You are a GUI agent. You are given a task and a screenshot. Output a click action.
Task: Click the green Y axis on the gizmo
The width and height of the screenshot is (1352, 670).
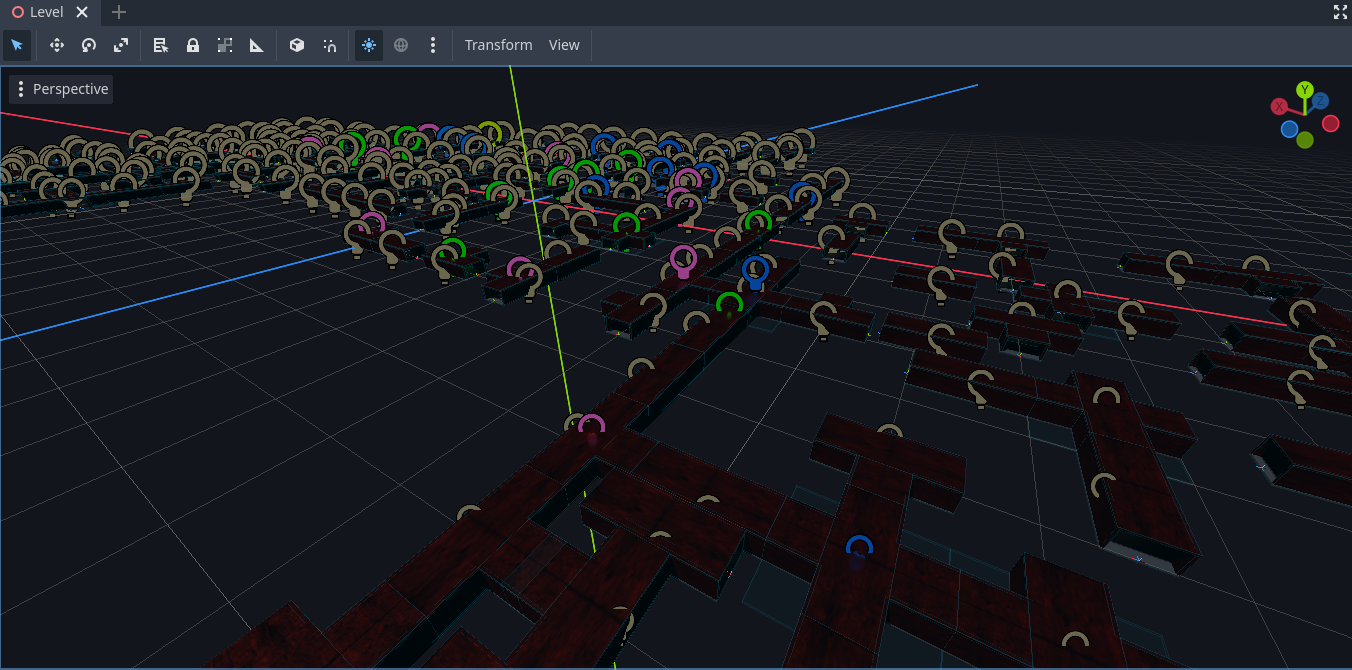pyautogui.click(x=1304, y=90)
